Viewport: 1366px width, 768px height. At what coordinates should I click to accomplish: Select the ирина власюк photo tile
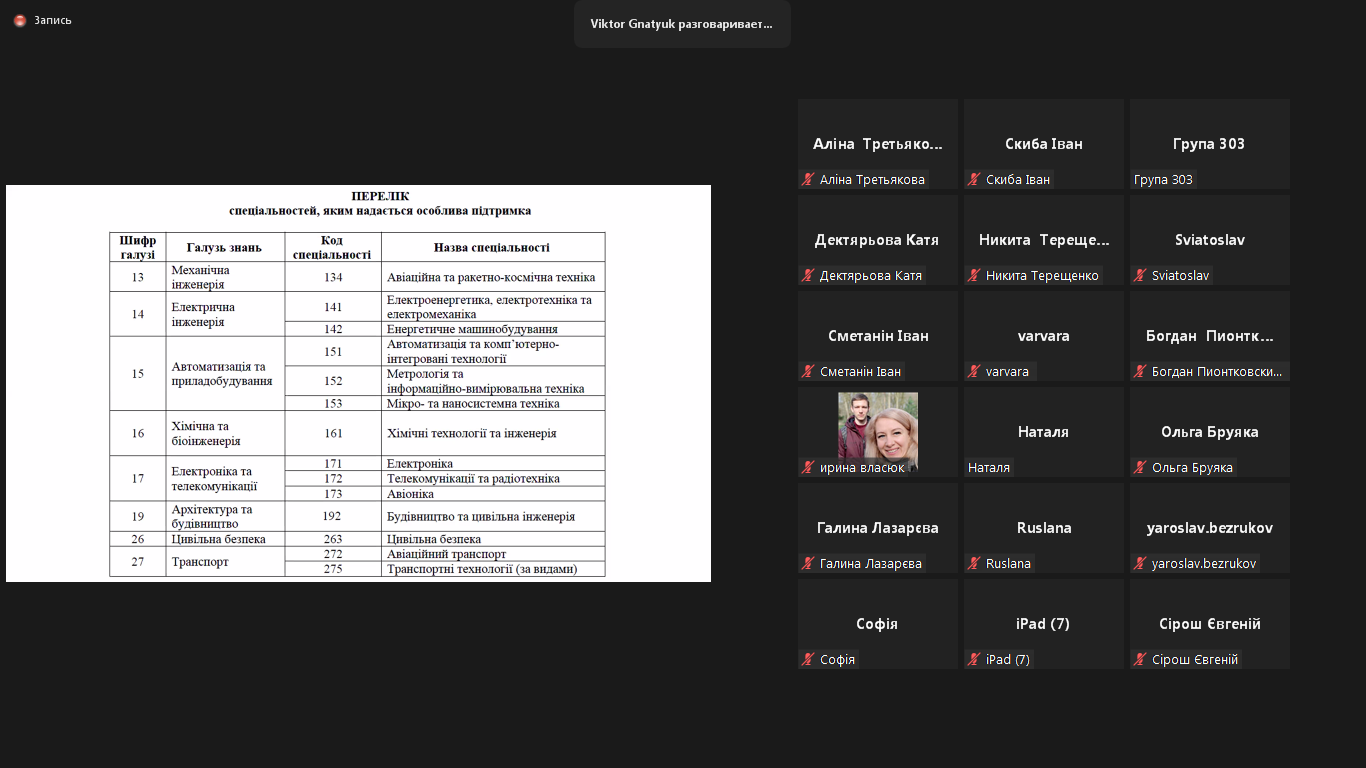877,430
